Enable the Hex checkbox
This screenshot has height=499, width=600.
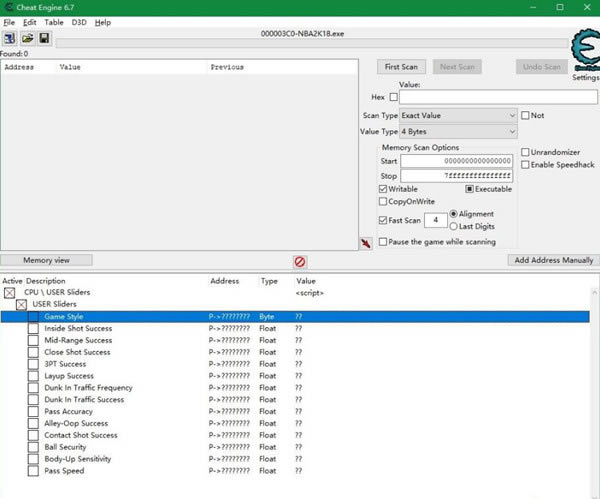point(393,98)
